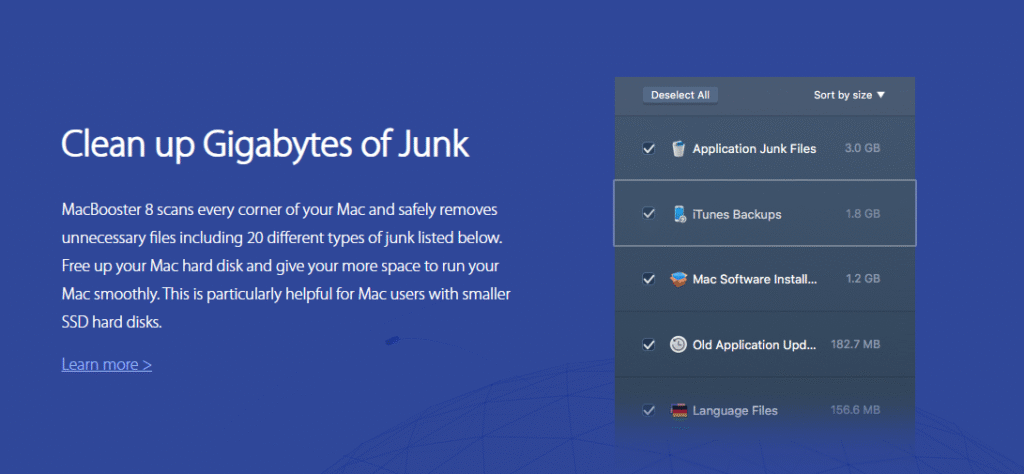Click the Mac Software Installer package icon

click(679, 279)
